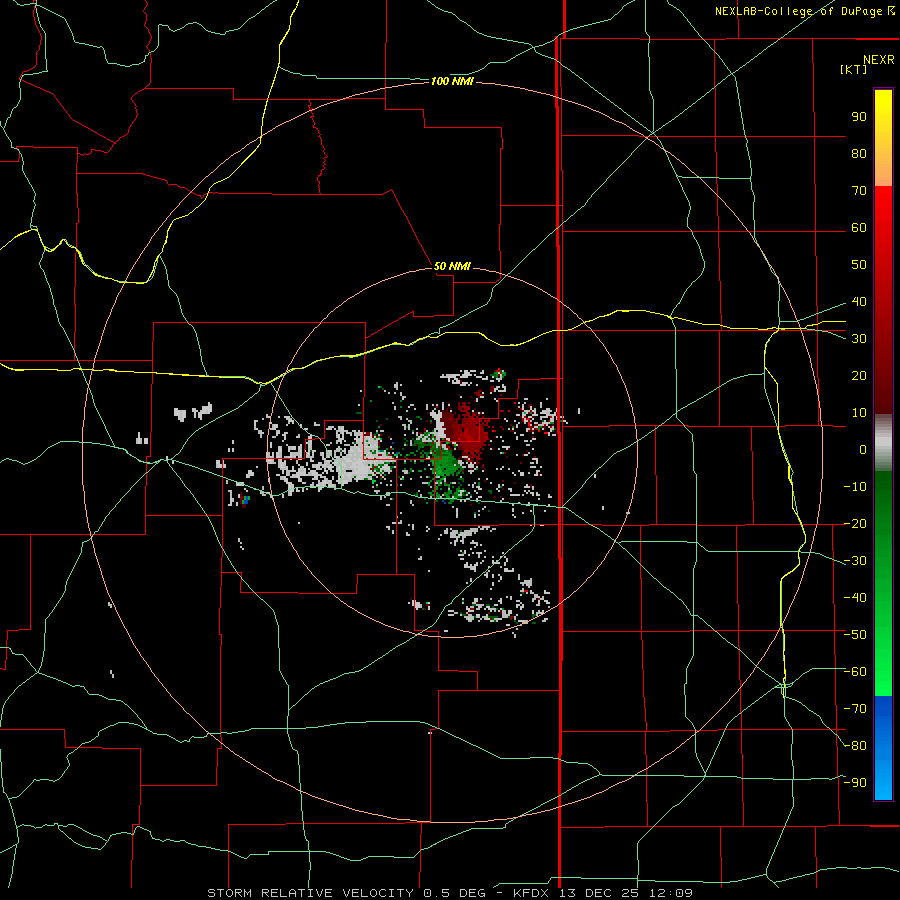The width and height of the screenshot is (900, 900).
Task: Select the -40 value on velocity scale
Action: coord(855,598)
